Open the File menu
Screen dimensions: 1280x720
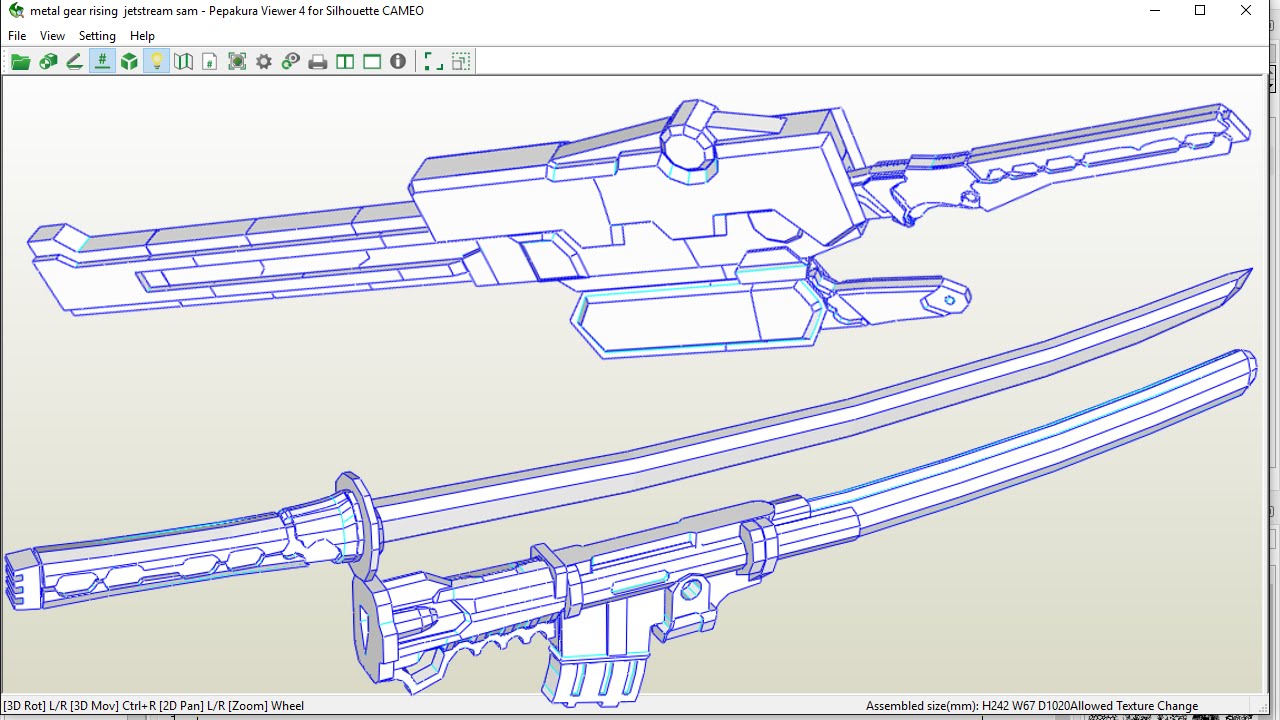17,36
